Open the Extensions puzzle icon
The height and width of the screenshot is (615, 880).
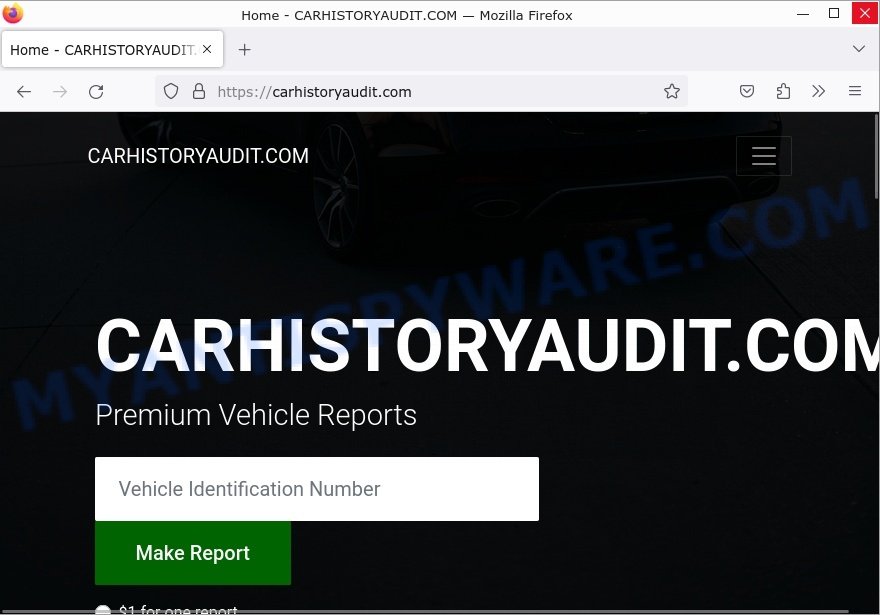pos(783,91)
